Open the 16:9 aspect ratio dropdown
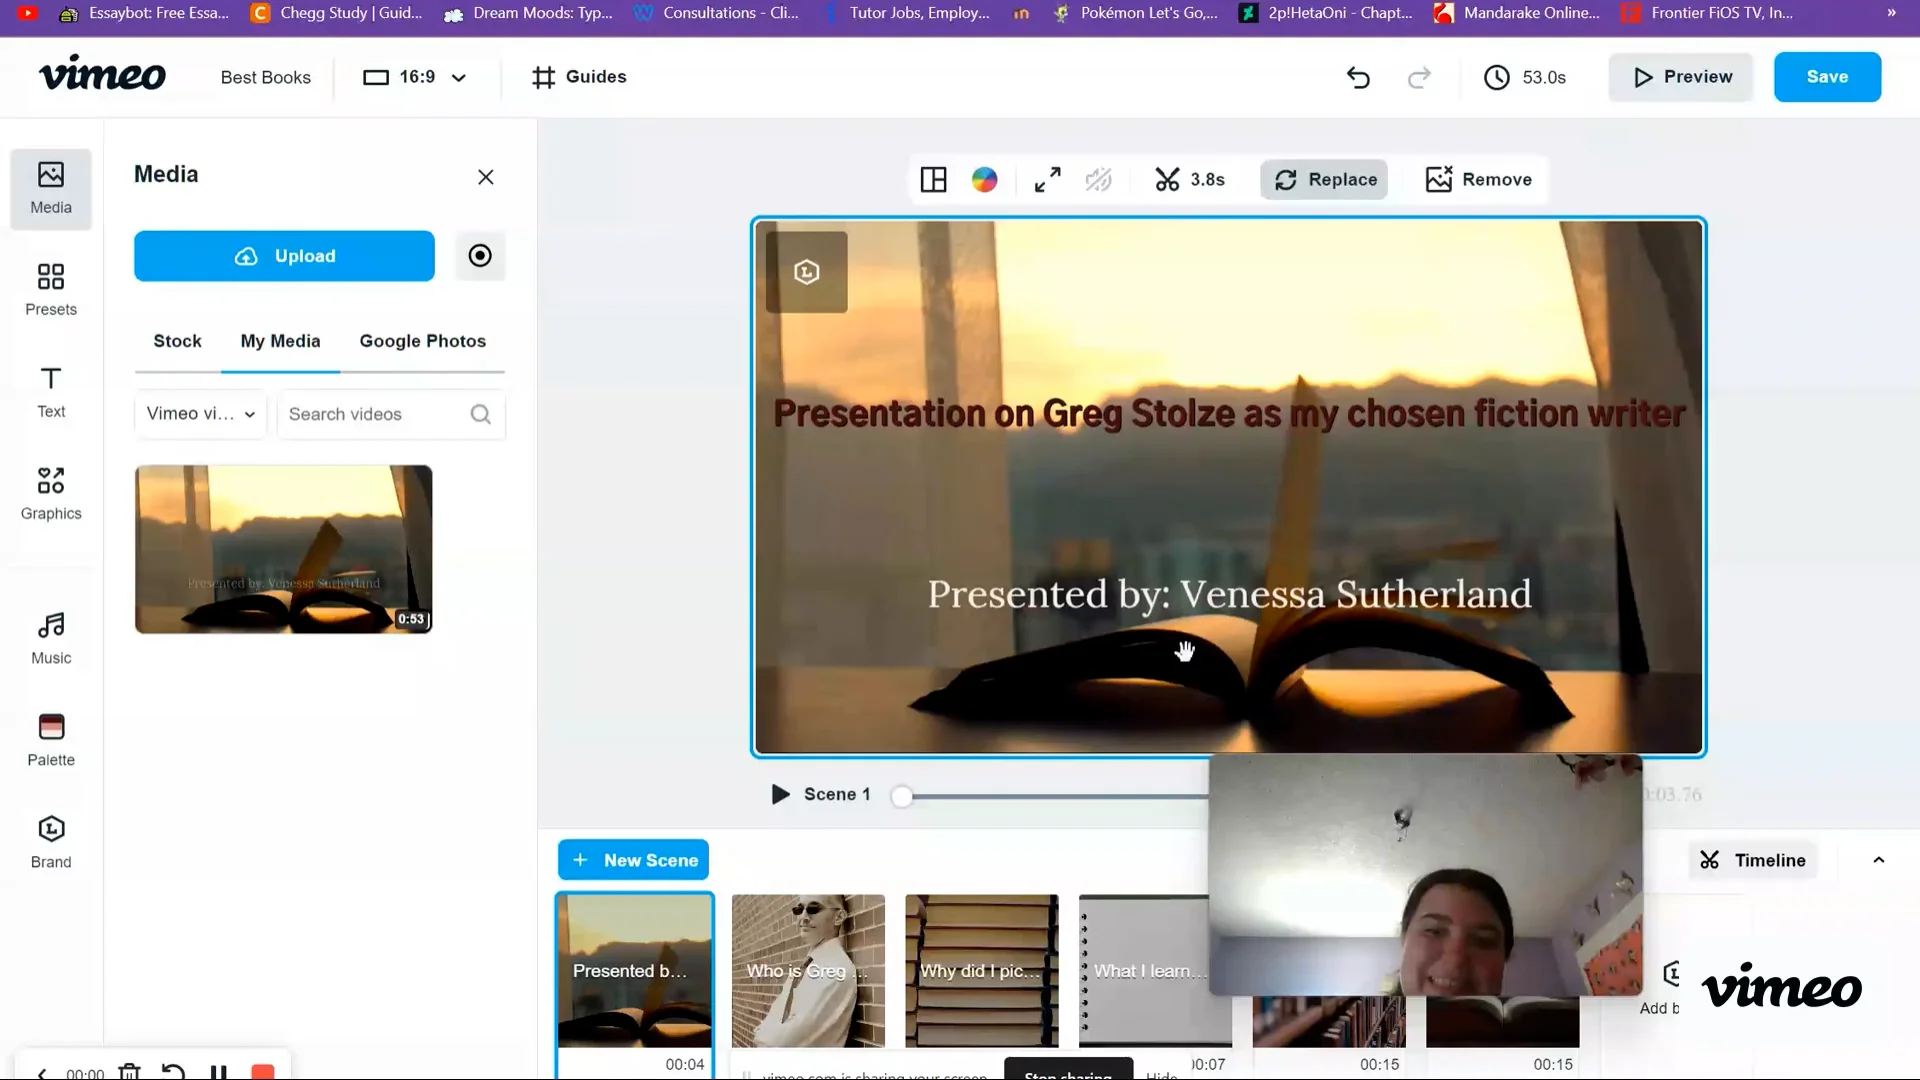Image resolution: width=1920 pixels, height=1080 pixels. tap(414, 77)
